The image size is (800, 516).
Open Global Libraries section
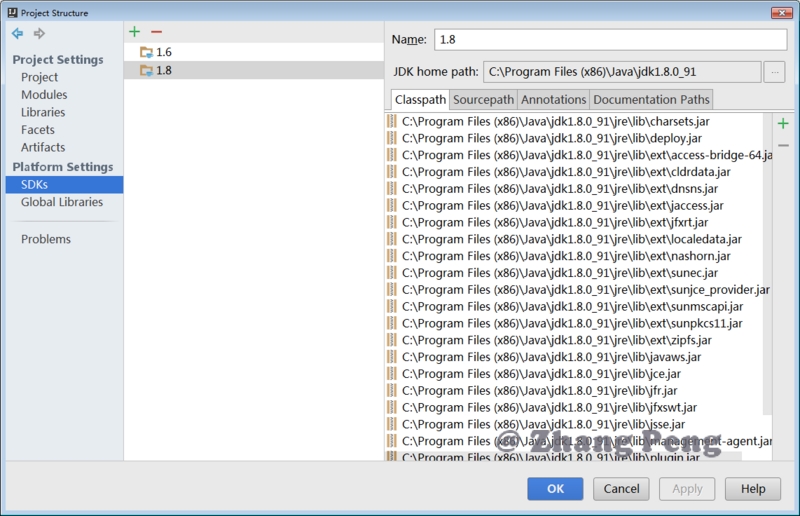[x=62, y=202]
